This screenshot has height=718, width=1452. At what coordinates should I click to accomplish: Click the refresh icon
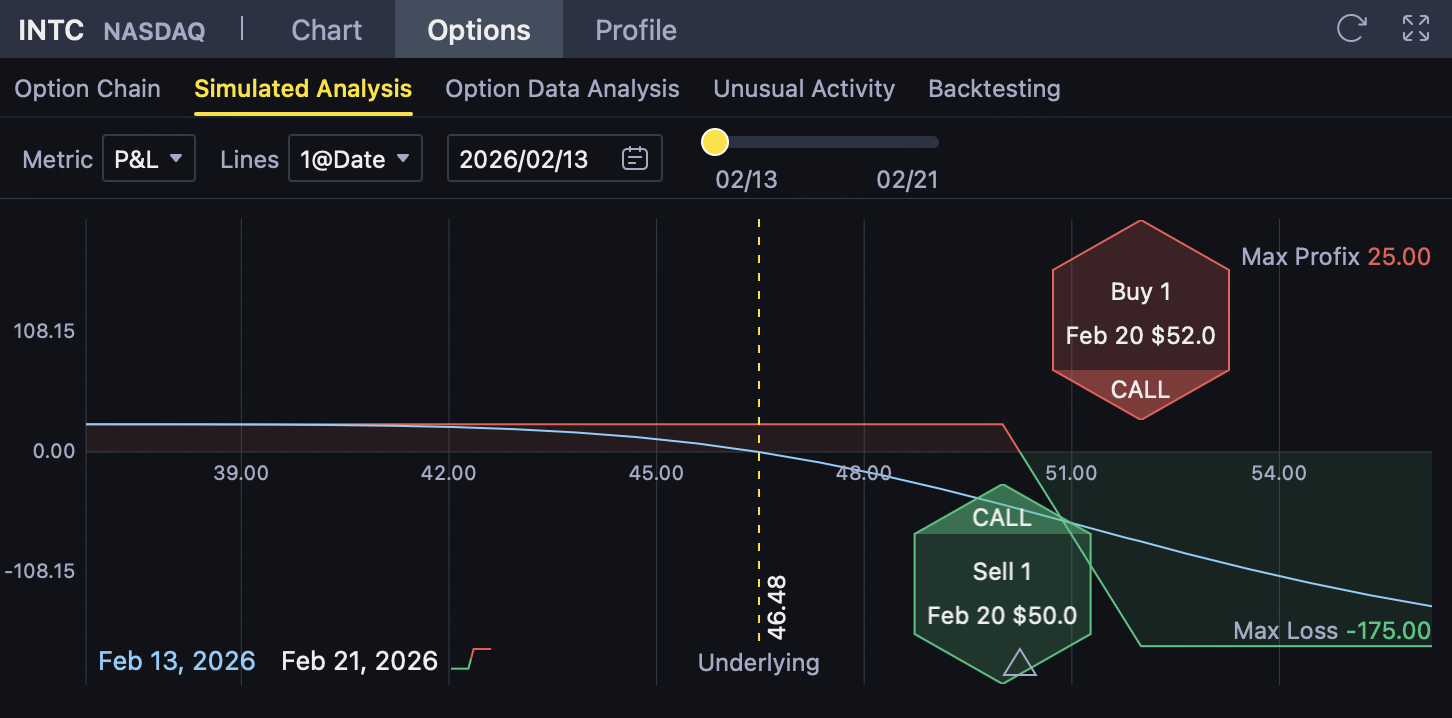[x=1351, y=29]
